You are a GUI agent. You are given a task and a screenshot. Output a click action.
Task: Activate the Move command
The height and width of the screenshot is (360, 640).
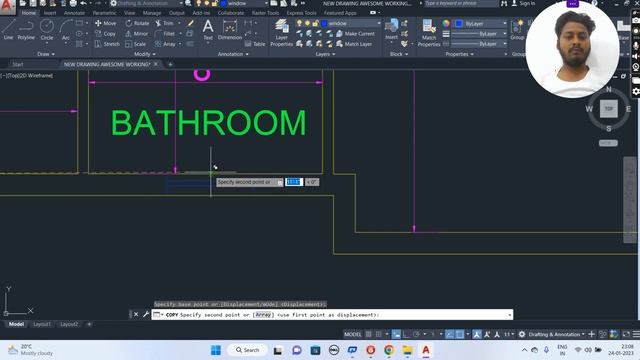pyautogui.click(x=106, y=23)
